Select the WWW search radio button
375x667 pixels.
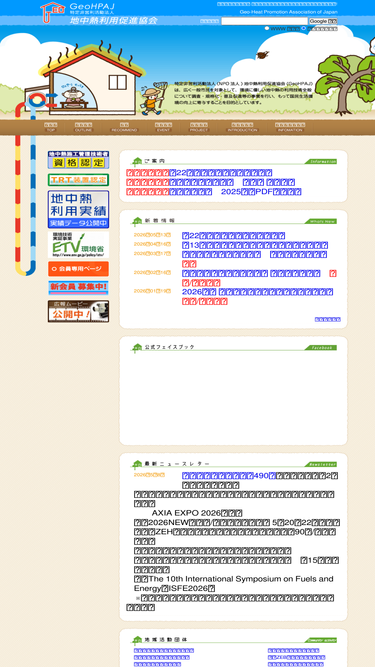pos(267,29)
